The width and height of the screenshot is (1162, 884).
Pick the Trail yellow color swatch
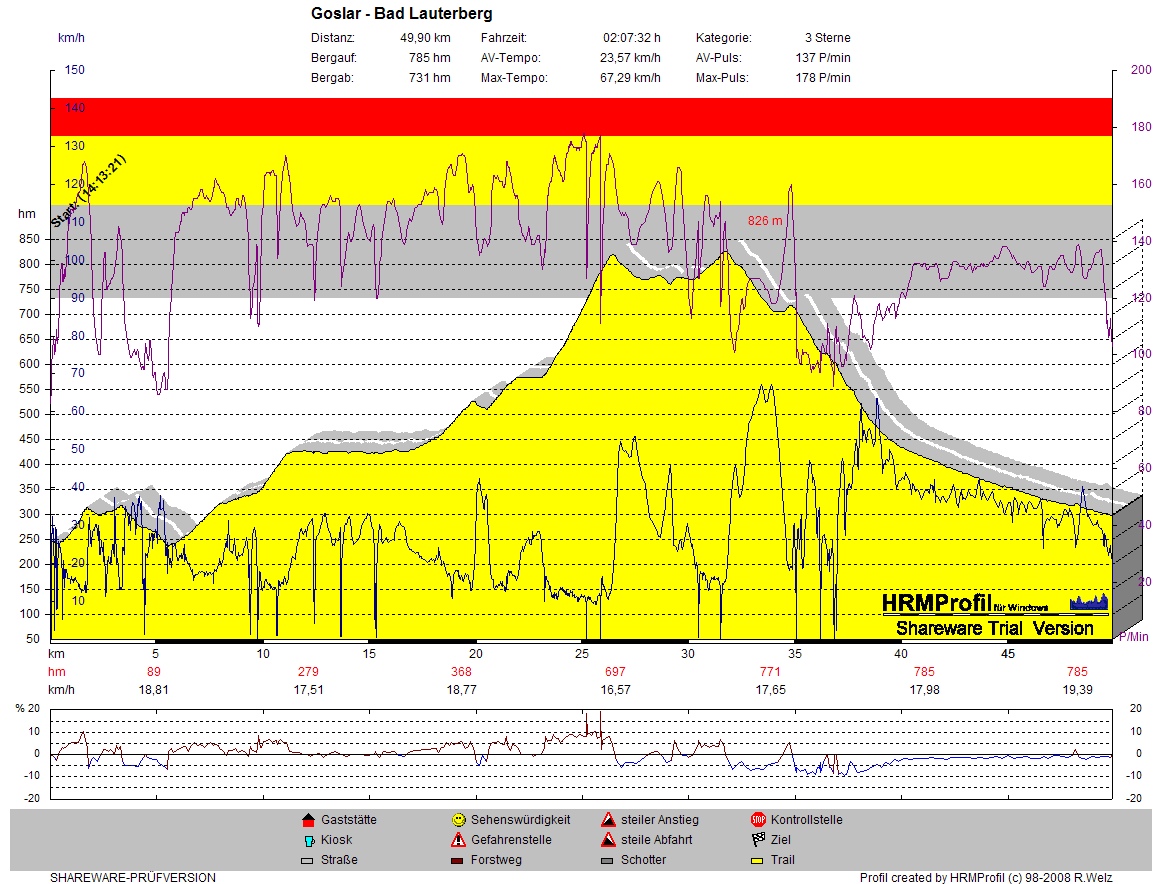pos(758,860)
